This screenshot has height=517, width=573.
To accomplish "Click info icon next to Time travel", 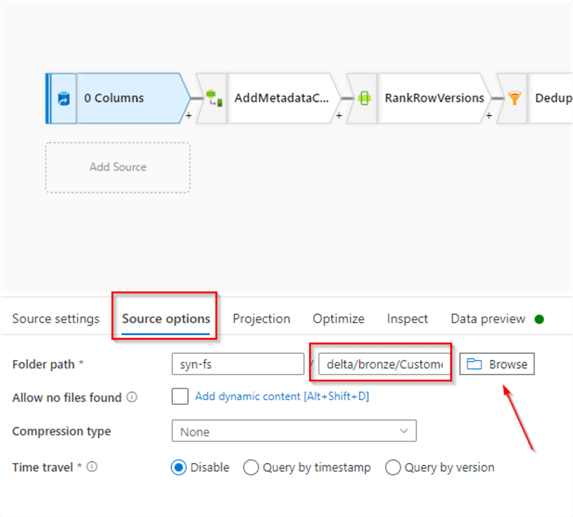I will coord(92,467).
